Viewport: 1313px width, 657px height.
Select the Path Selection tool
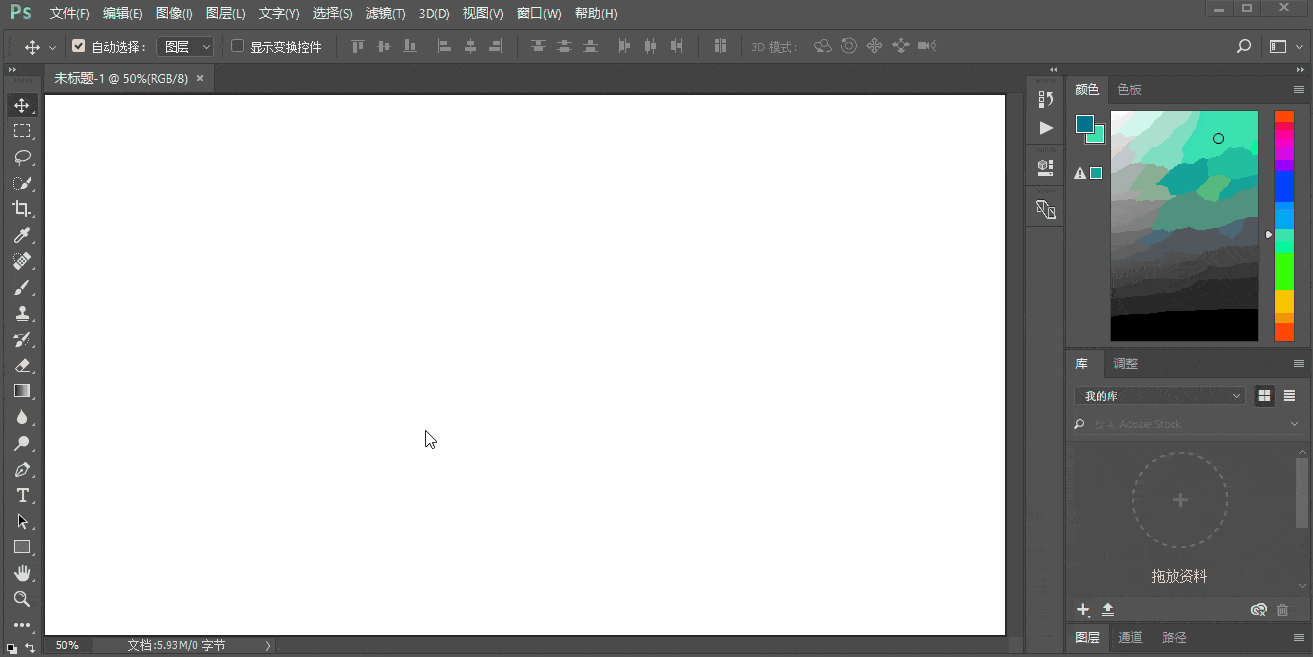point(22,521)
